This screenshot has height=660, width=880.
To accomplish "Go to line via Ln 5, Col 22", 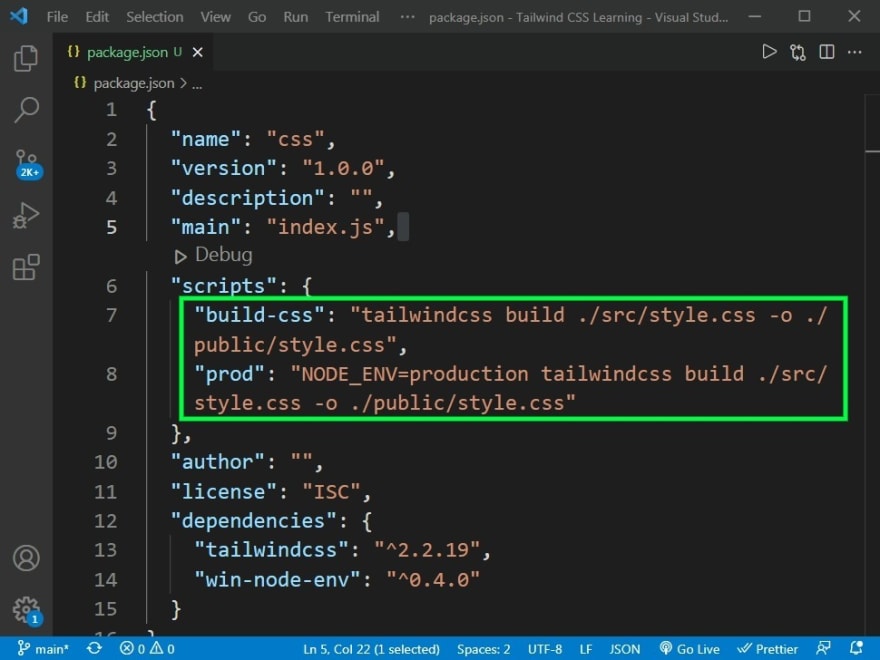I will coord(371,649).
